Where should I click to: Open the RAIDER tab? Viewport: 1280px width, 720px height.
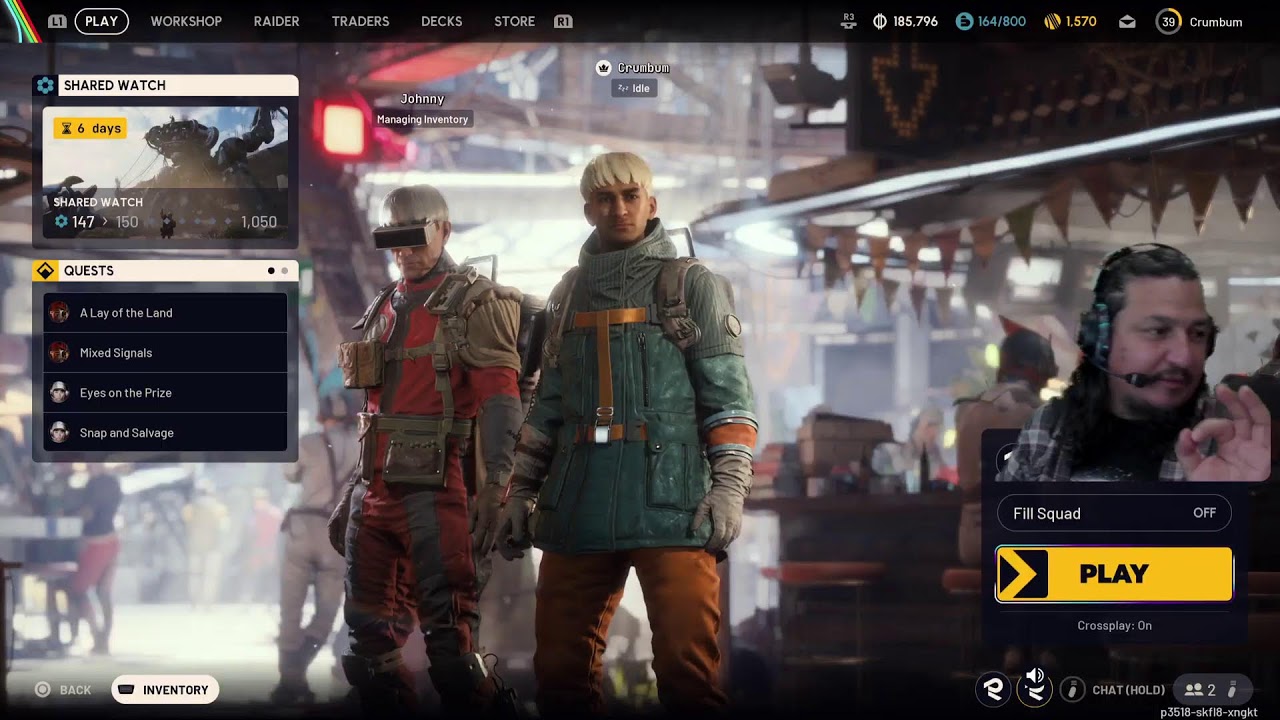(x=276, y=21)
